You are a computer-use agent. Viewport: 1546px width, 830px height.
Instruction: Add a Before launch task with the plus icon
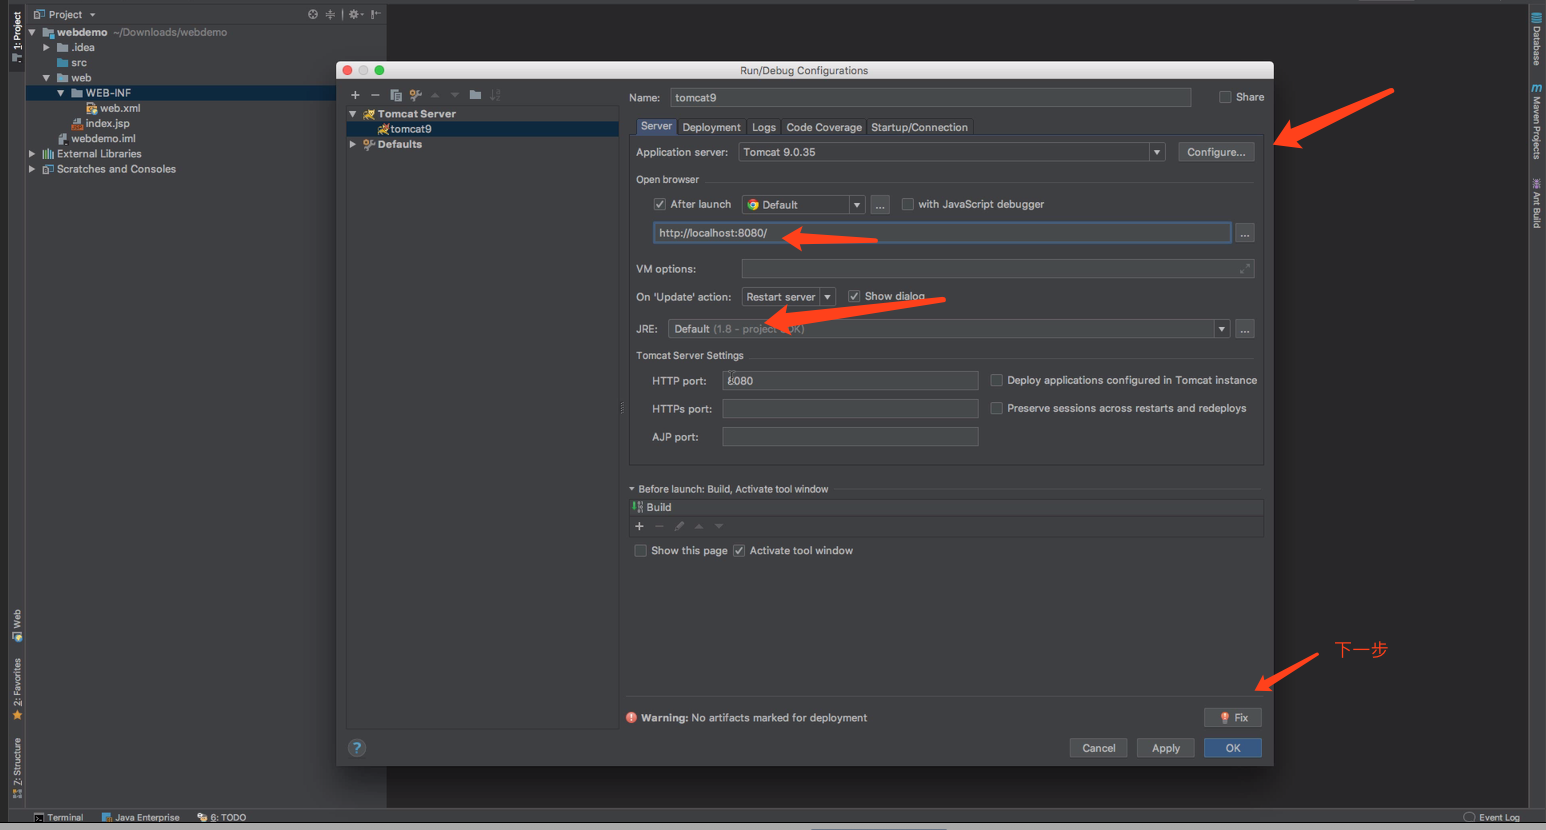click(x=640, y=526)
